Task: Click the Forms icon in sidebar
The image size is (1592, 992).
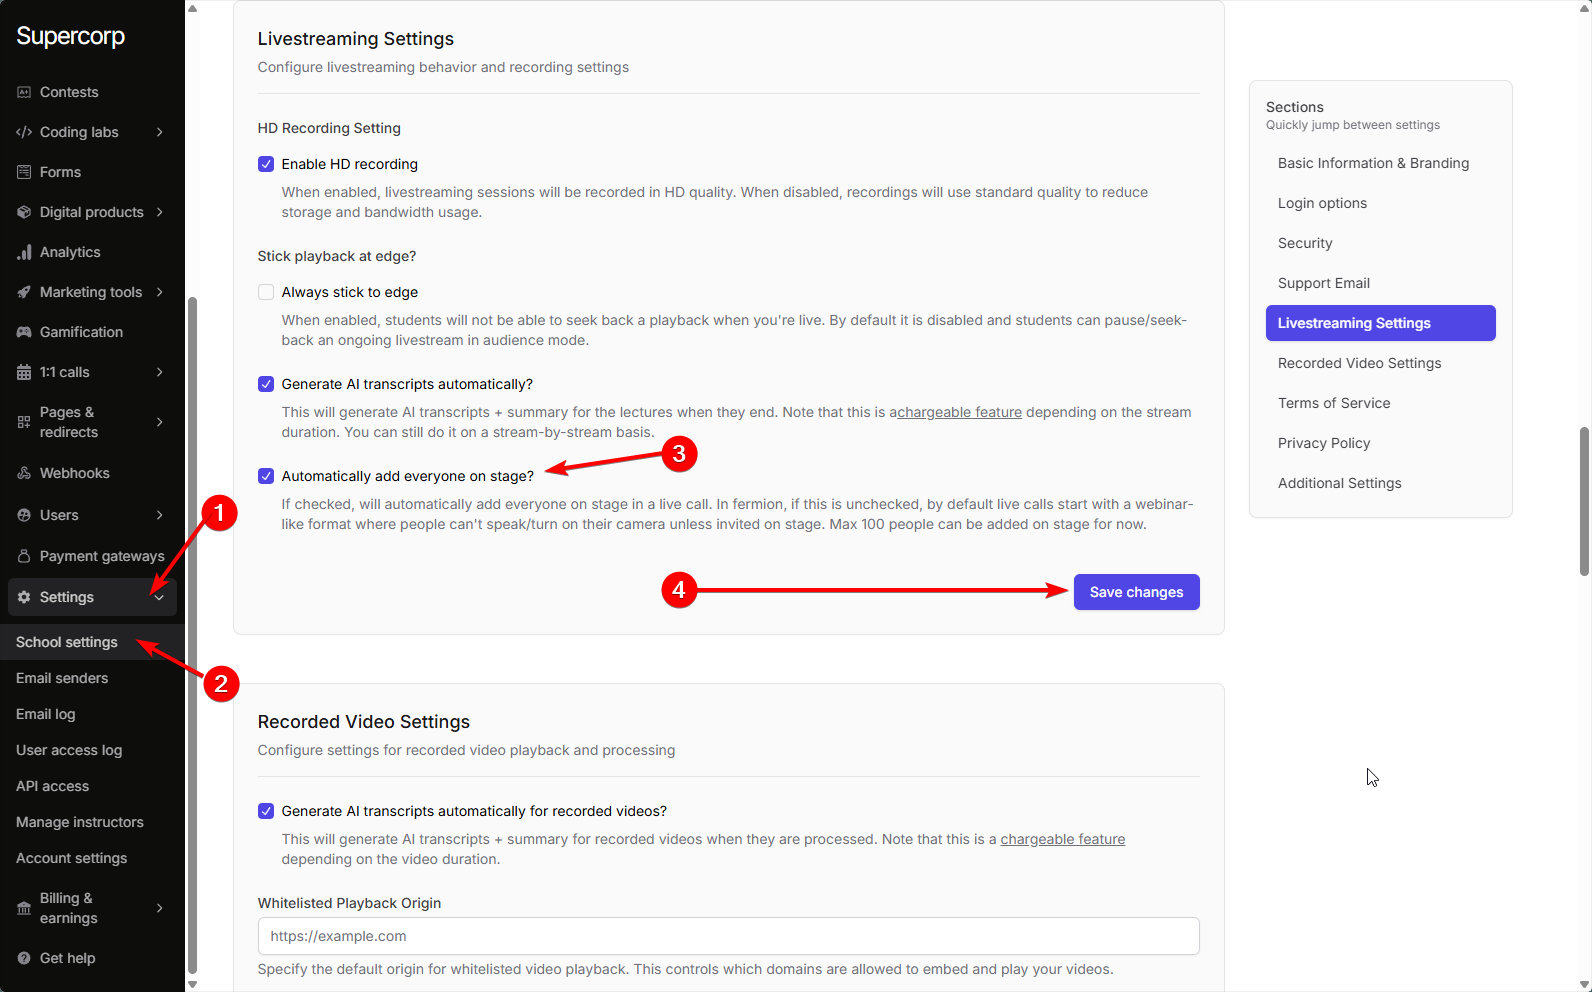Action: click(x=24, y=172)
